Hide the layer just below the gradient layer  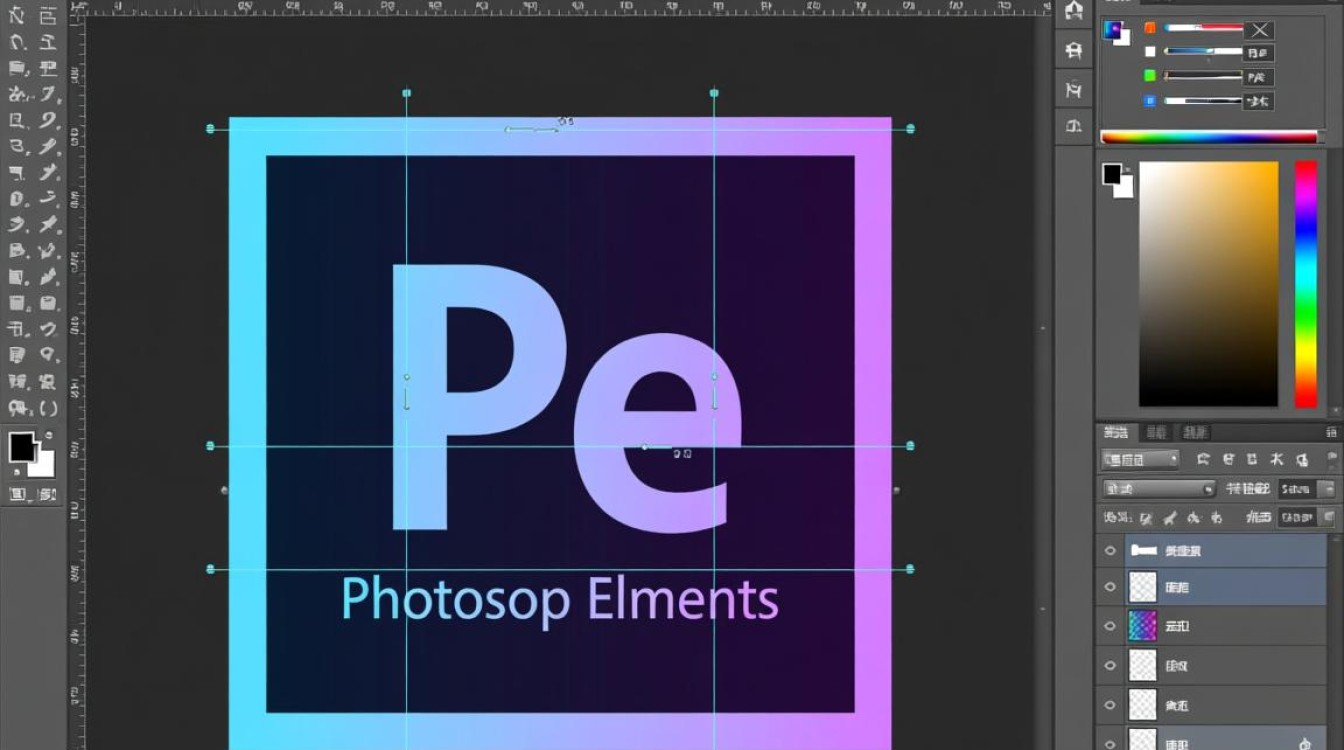point(1110,665)
